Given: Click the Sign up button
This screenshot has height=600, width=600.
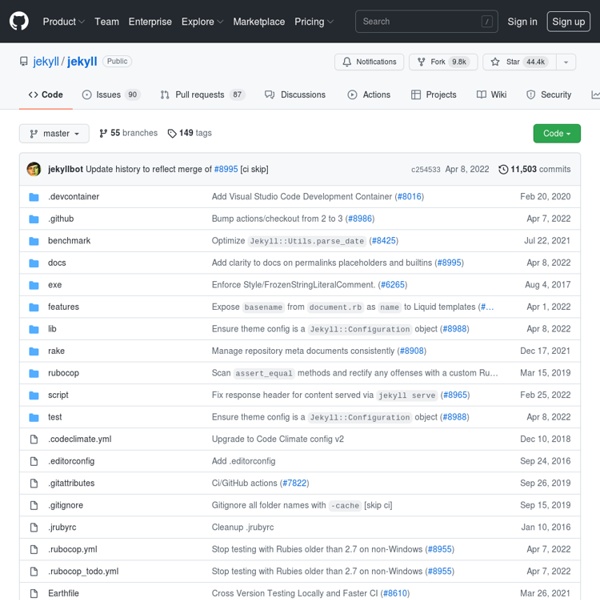Looking at the screenshot, I should tap(568, 22).
